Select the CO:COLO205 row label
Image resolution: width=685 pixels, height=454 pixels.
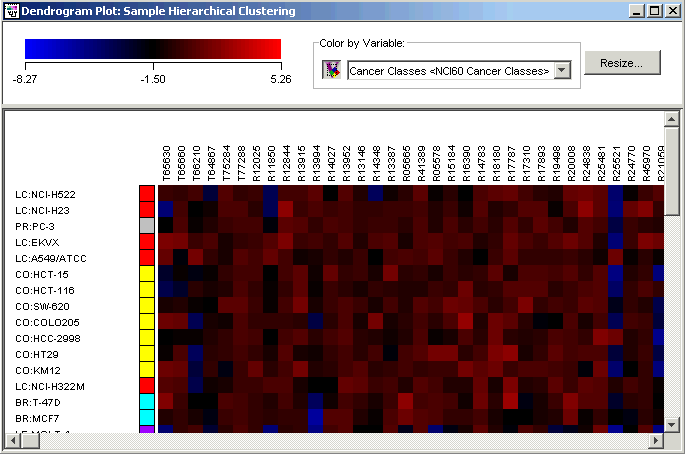click(48, 322)
